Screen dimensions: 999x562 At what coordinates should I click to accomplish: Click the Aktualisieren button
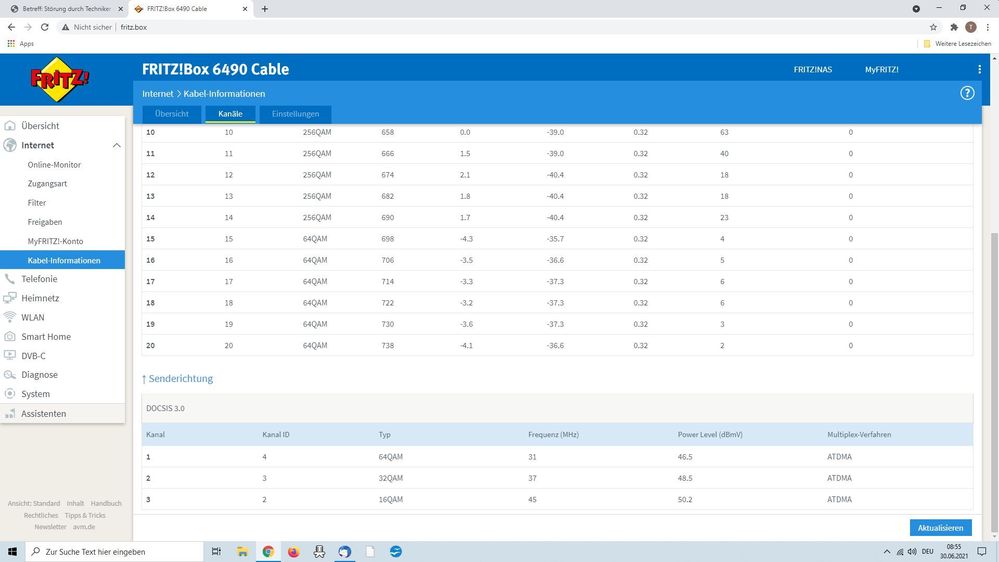[940, 528]
